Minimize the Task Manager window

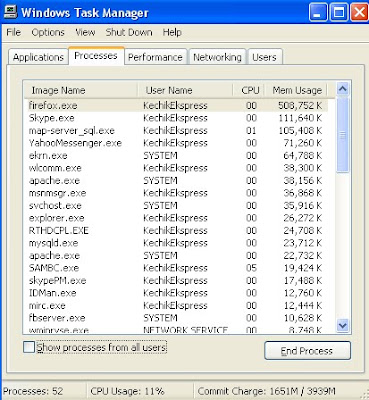318,12
